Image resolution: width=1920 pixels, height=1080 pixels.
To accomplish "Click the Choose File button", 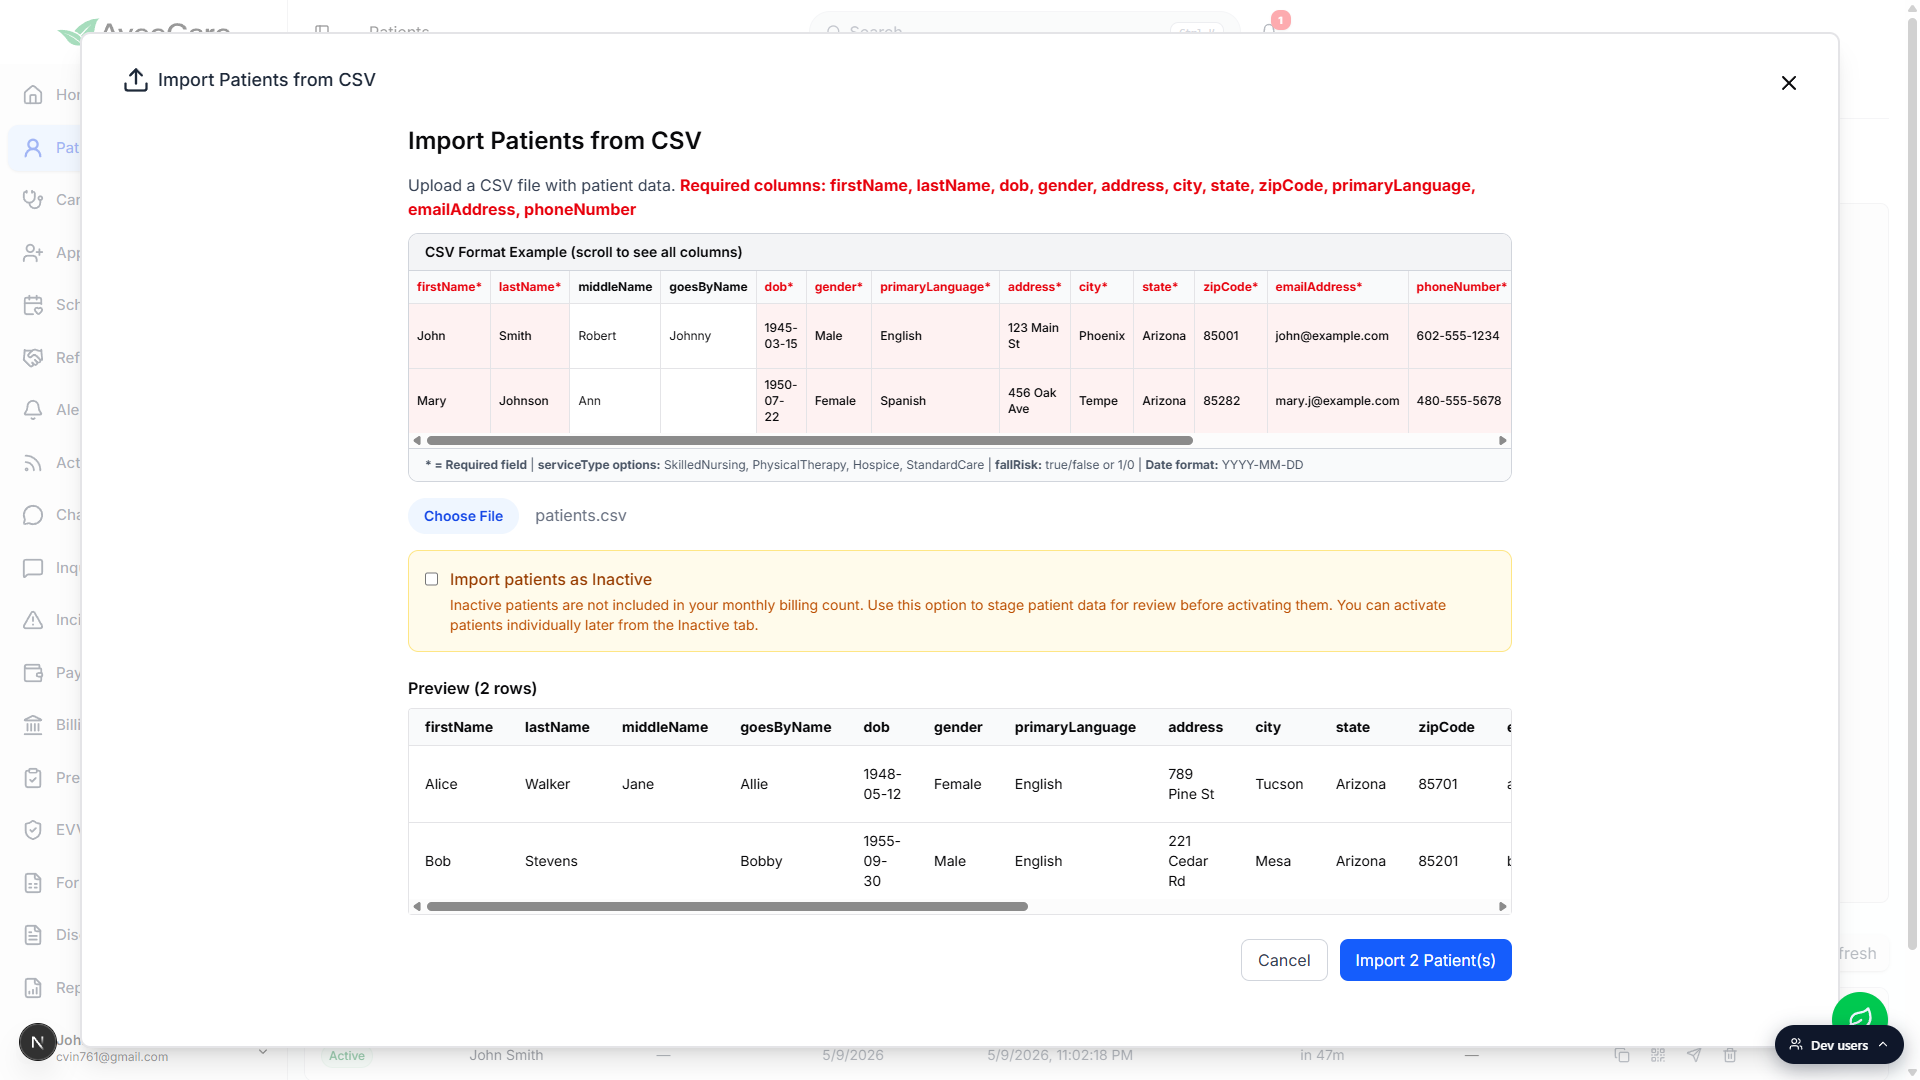I will 463,516.
